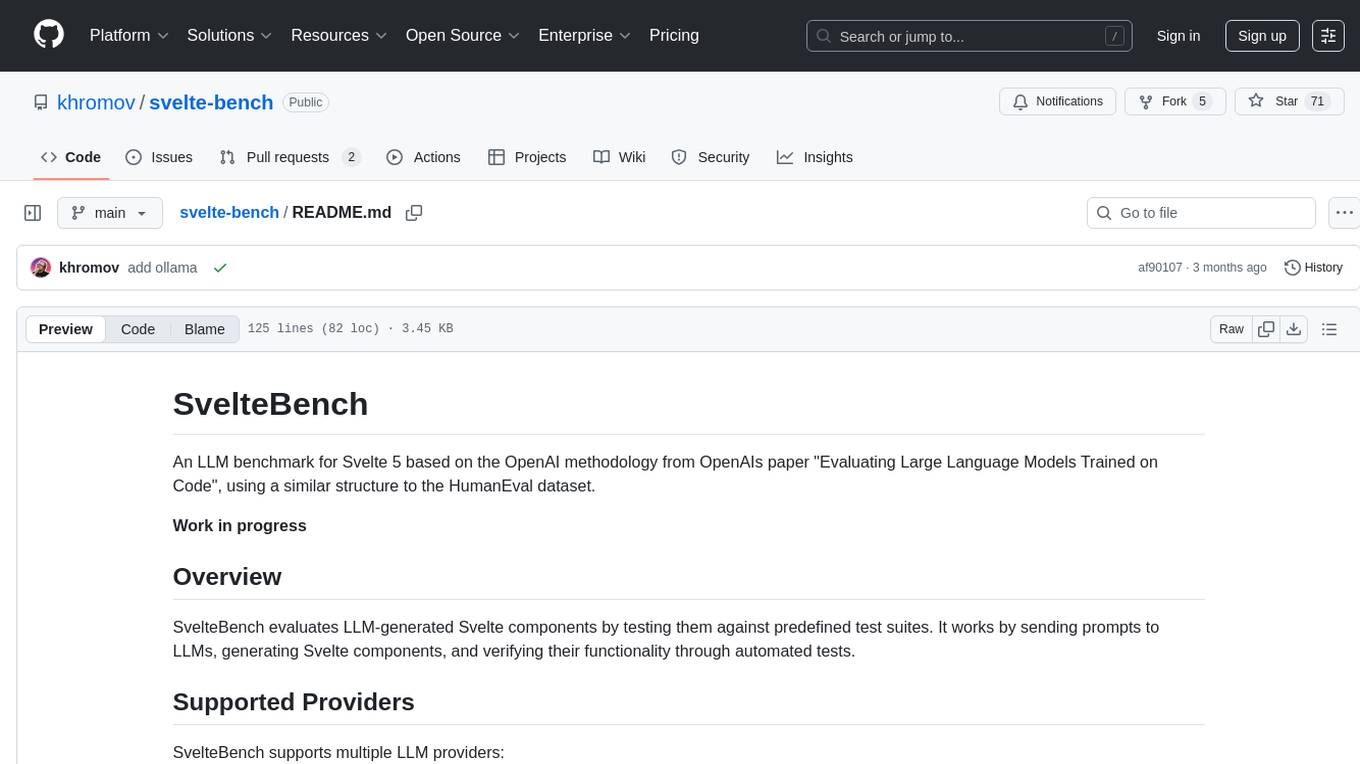Click the 125 lines file info text
The image size is (1360, 764).
point(350,329)
